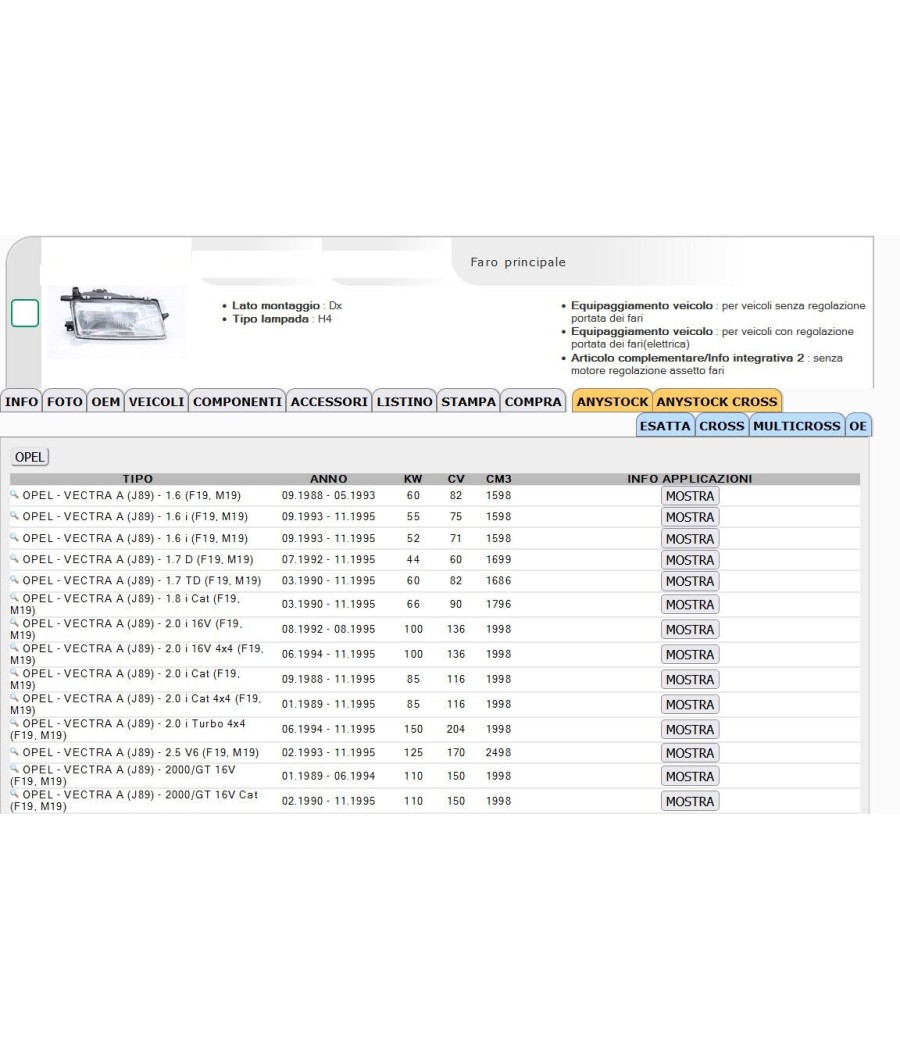Click the CM3 column header
The width and height of the screenshot is (900, 1050).
pos(499,479)
